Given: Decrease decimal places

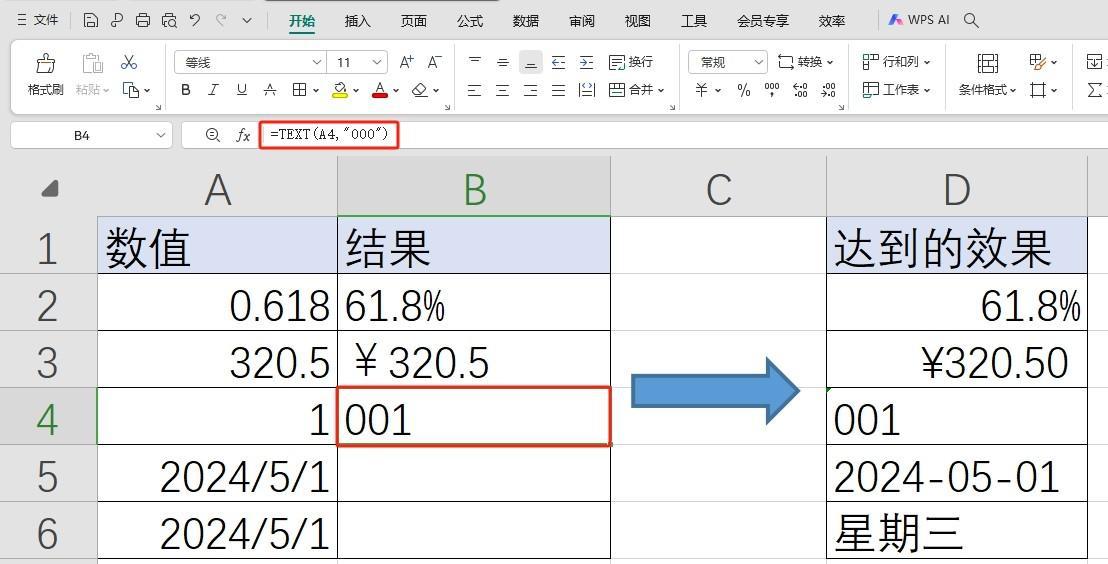Looking at the screenshot, I should point(828,90).
